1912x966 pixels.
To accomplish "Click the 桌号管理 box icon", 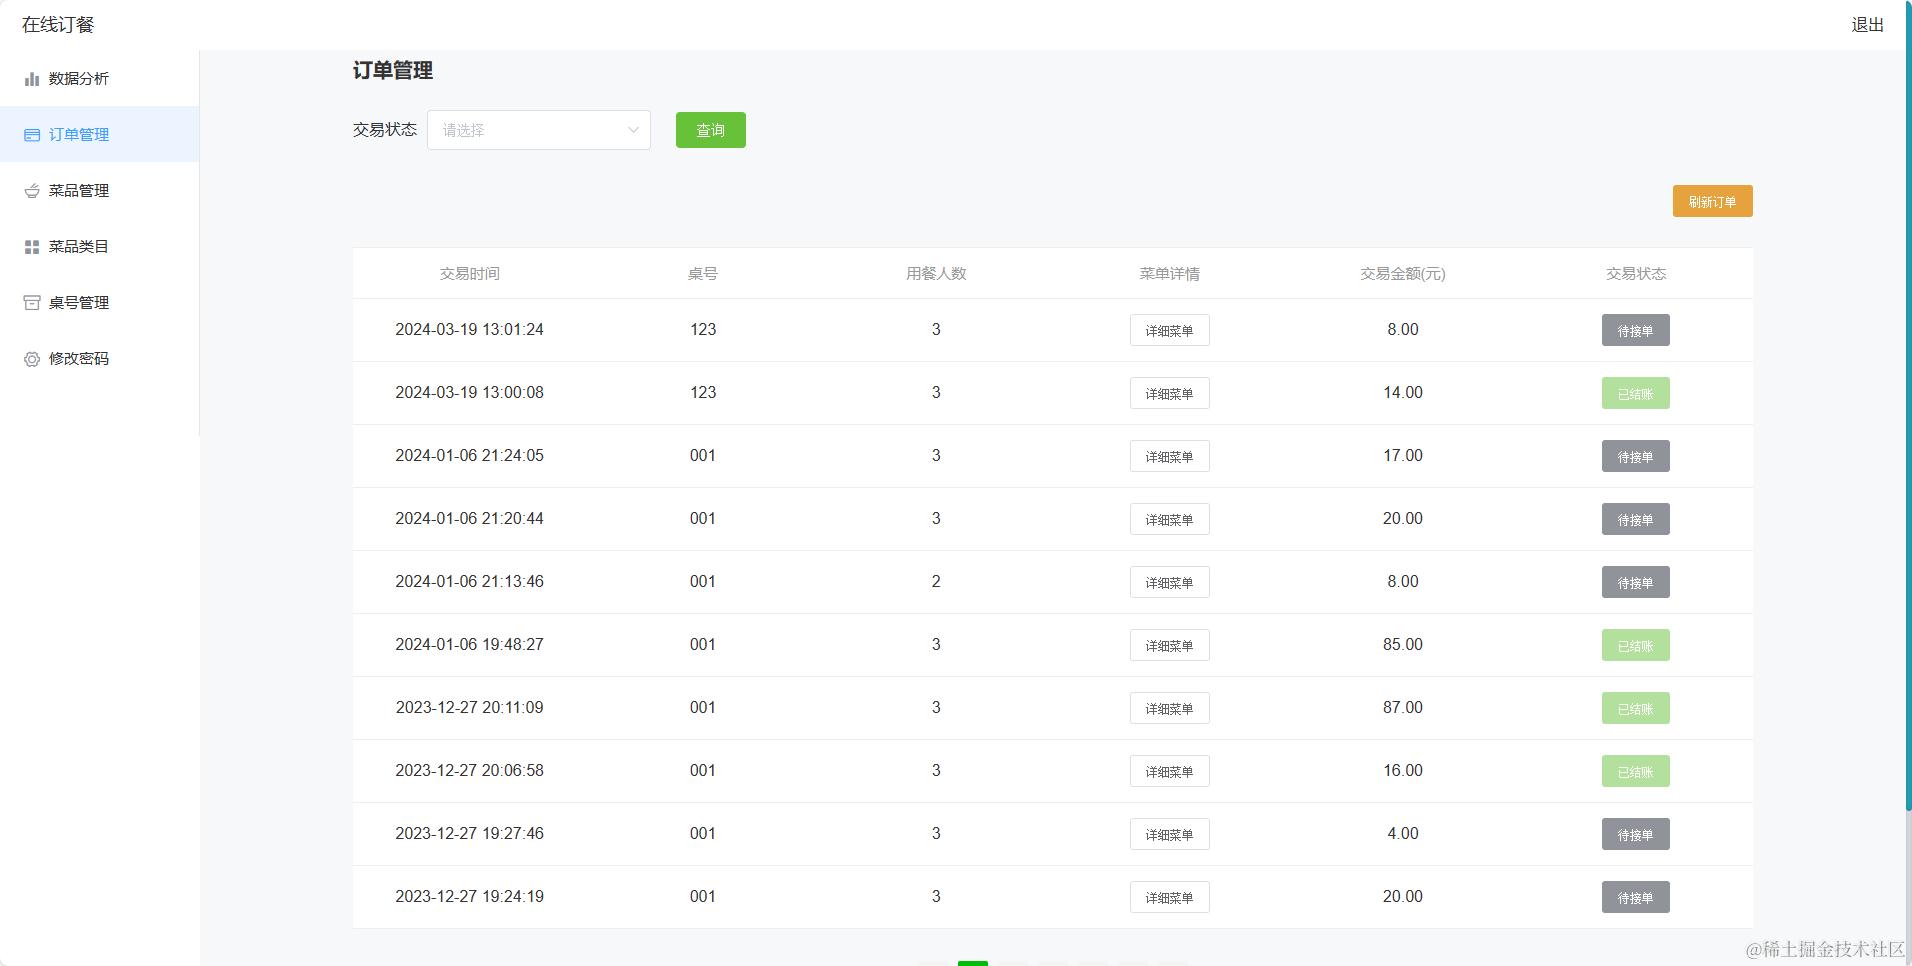I will pyautogui.click(x=32, y=303).
